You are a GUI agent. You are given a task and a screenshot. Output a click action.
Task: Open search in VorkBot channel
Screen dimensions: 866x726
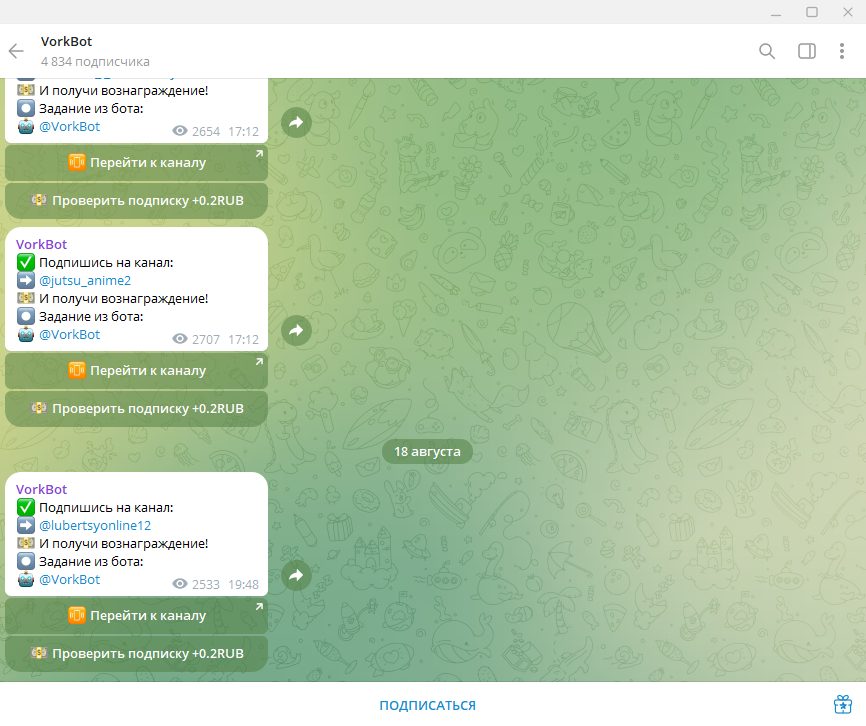767,51
